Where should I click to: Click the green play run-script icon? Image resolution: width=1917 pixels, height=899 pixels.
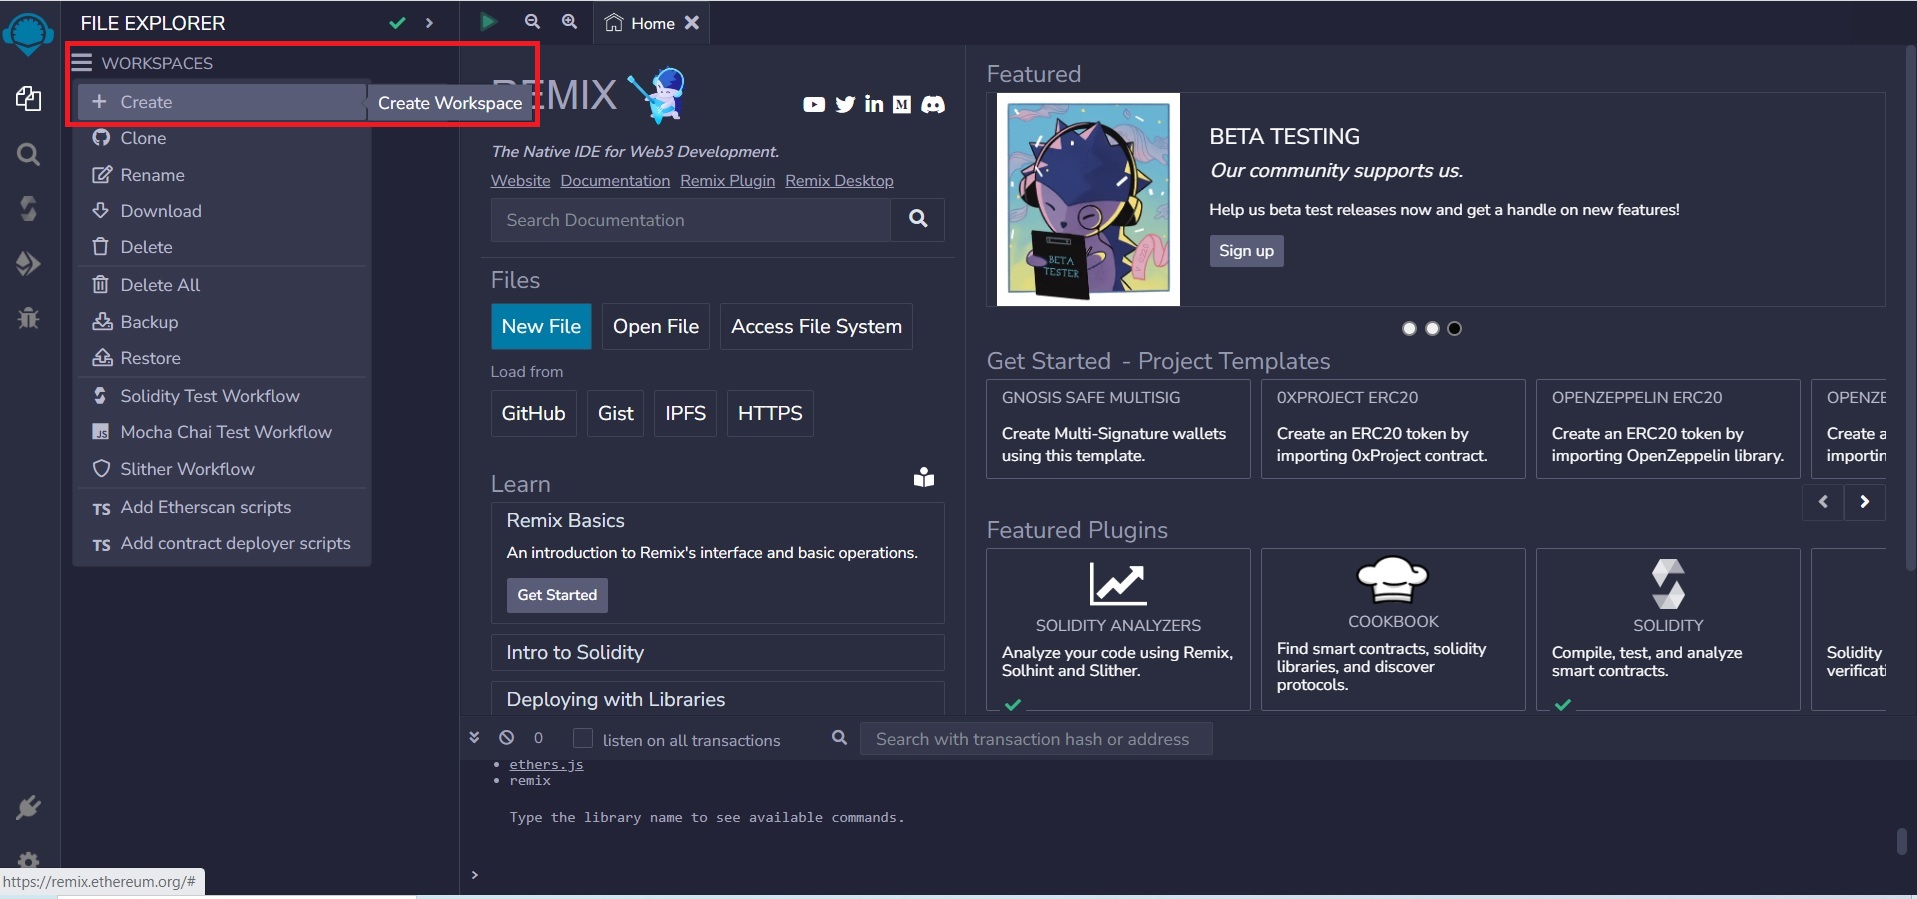pyautogui.click(x=488, y=22)
